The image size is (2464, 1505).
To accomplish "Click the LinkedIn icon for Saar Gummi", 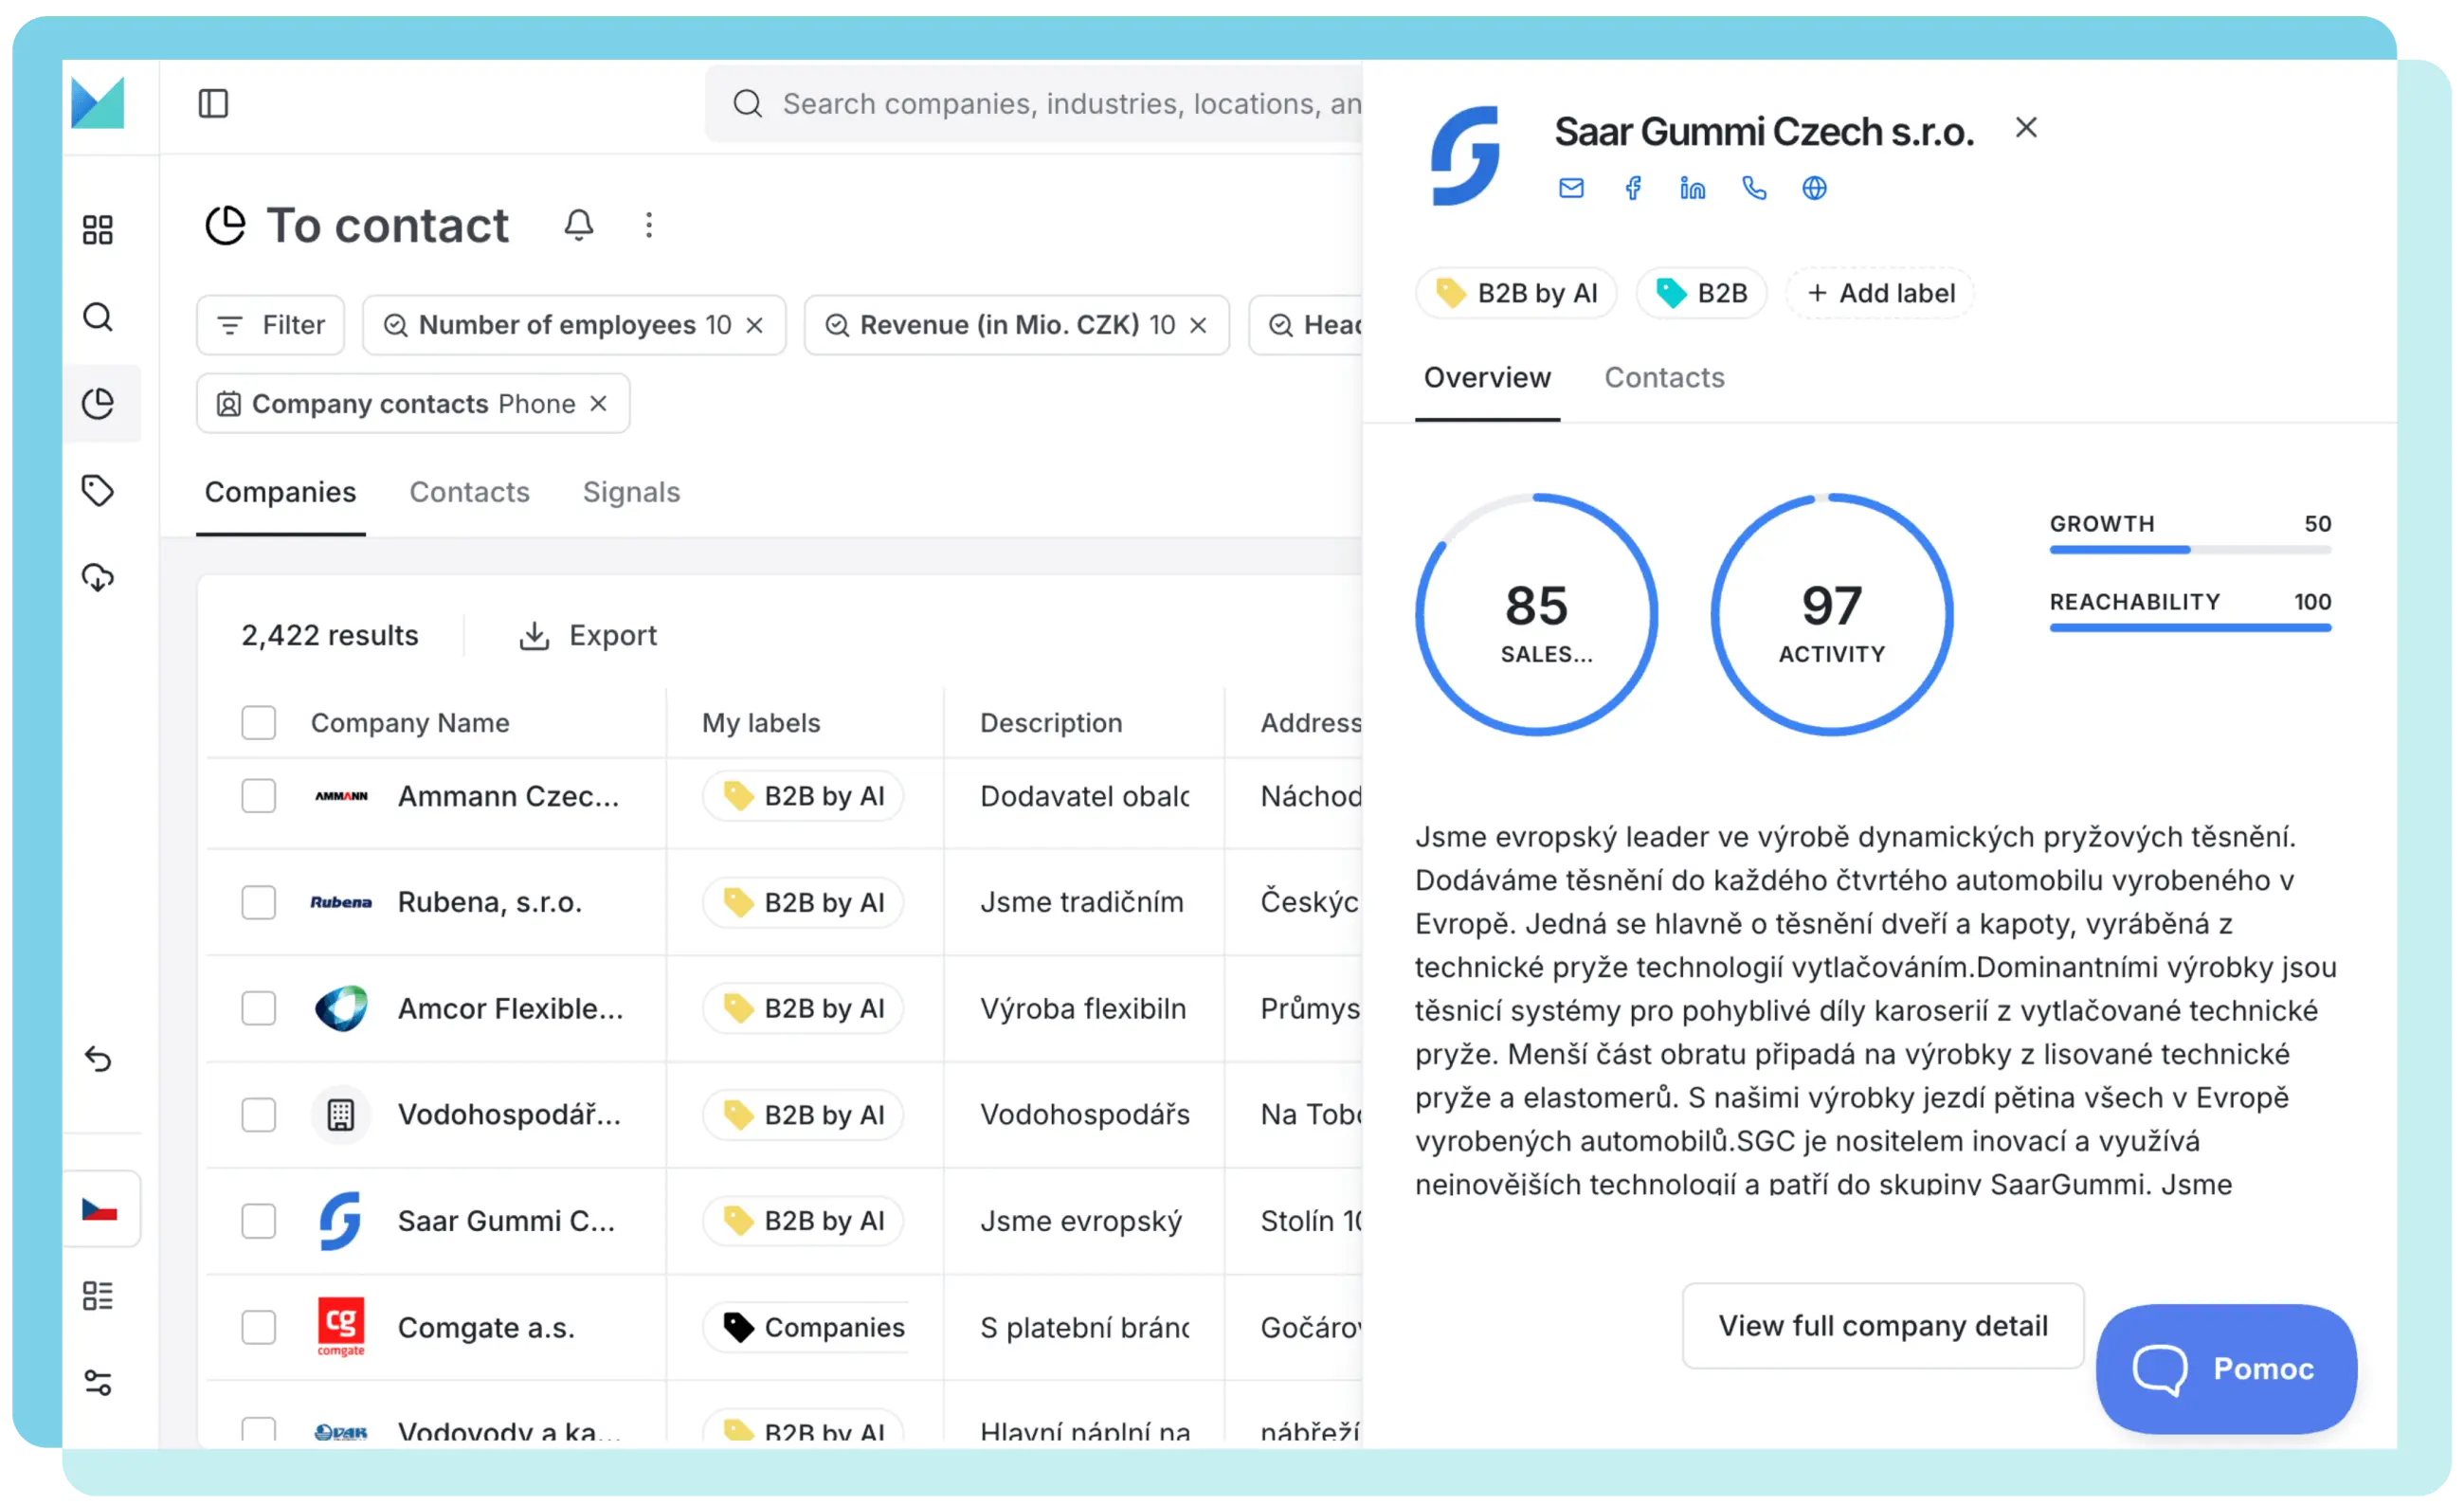I will click(1692, 188).
